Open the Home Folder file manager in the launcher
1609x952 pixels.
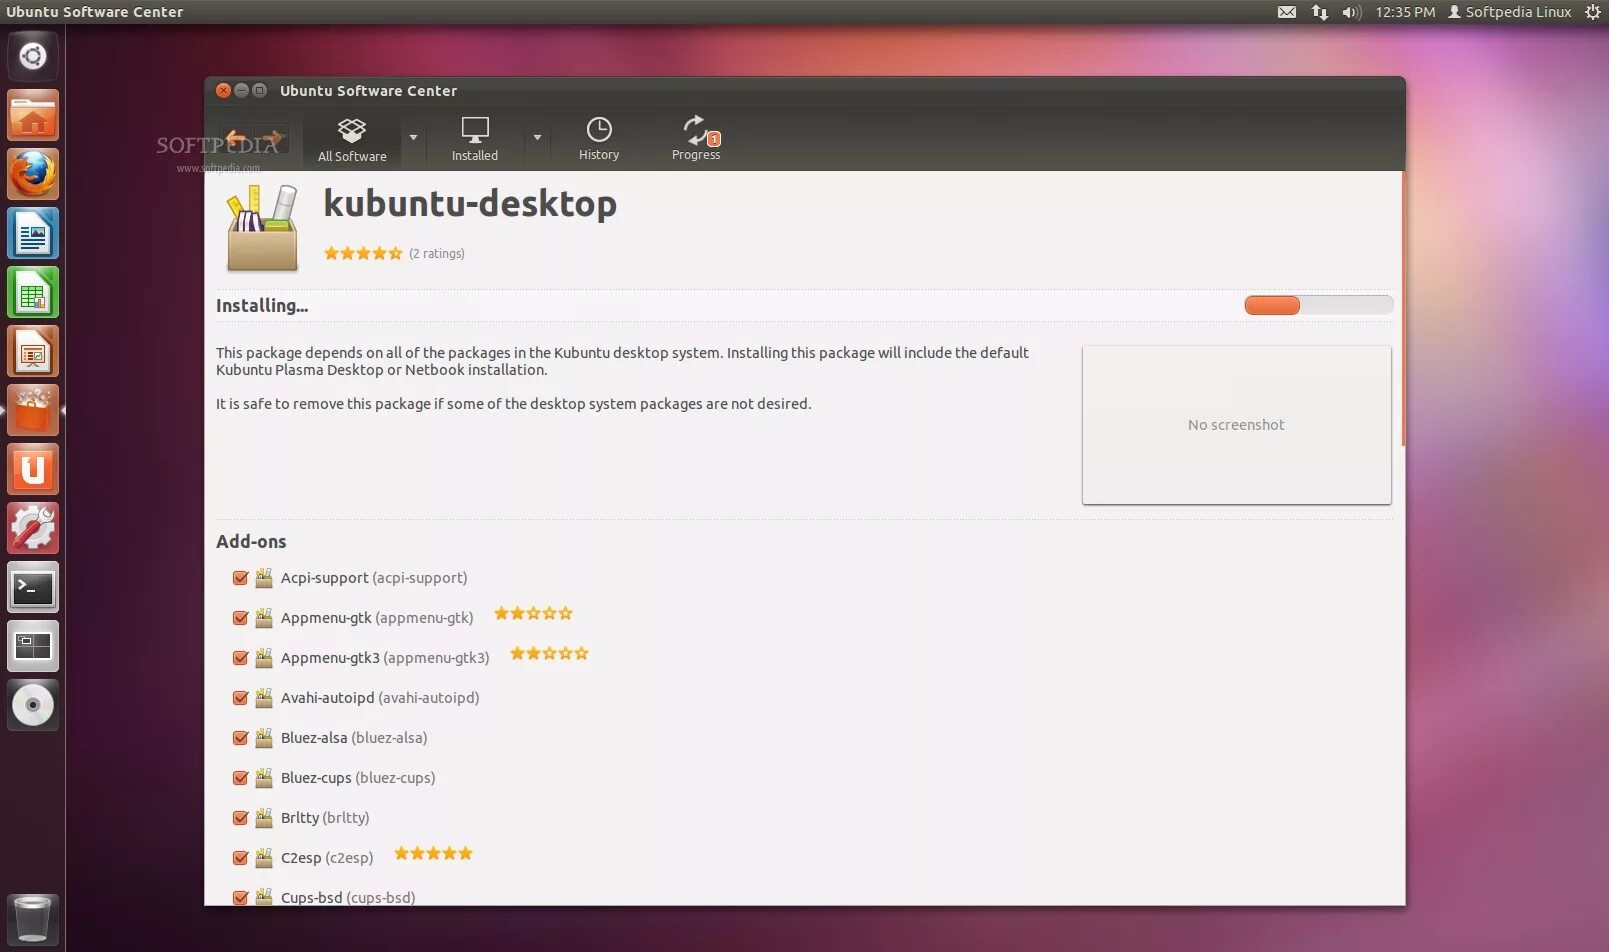click(x=33, y=115)
